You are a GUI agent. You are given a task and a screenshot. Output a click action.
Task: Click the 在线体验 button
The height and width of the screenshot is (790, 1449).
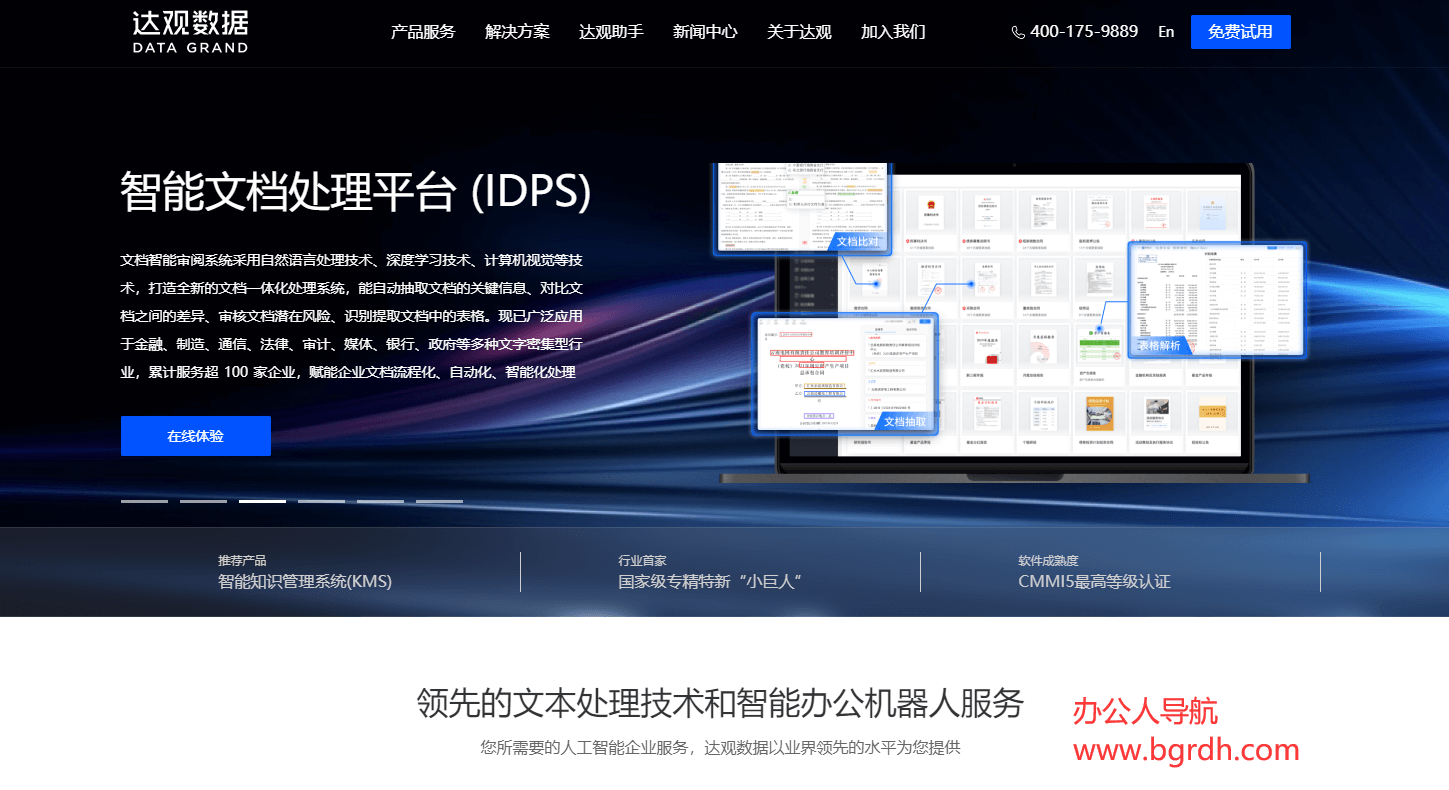196,436
